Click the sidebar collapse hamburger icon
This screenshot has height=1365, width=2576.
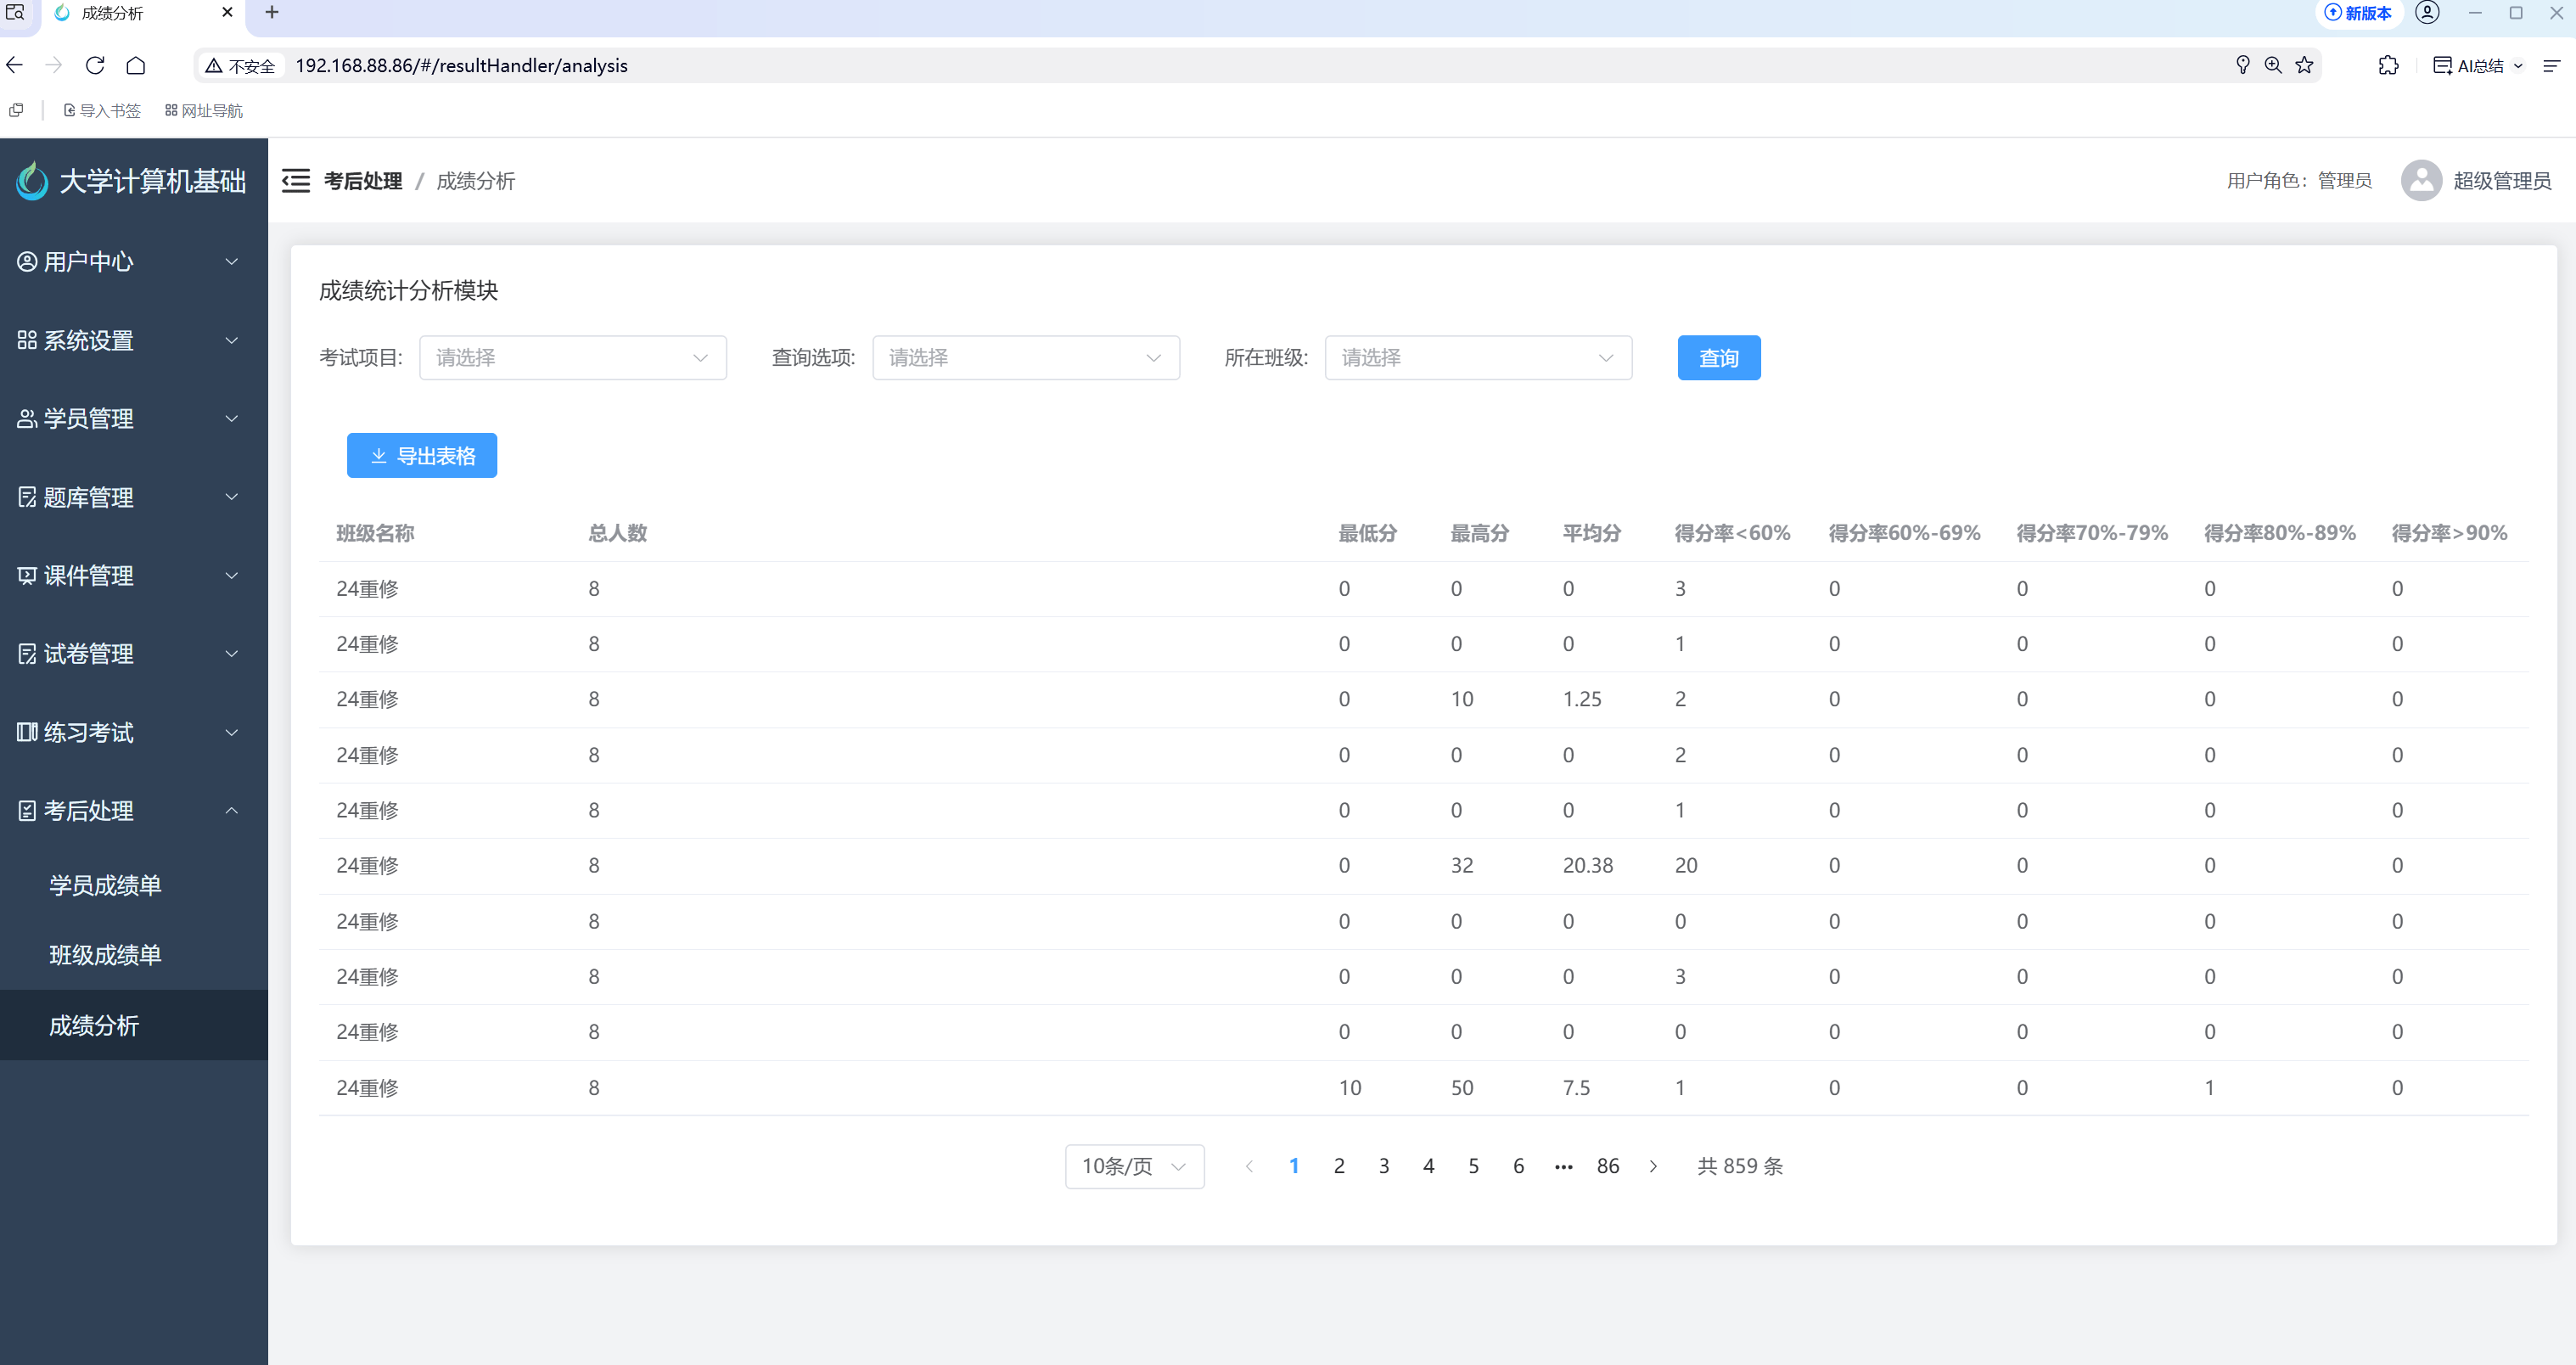(295, 181)
